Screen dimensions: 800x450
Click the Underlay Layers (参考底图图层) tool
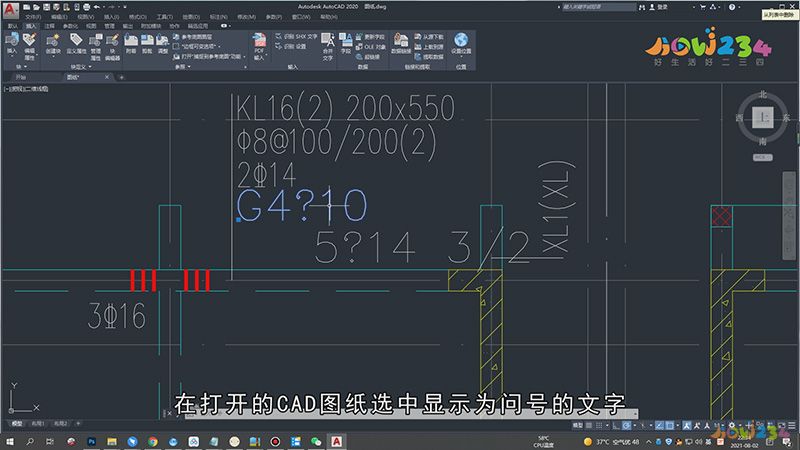coord(193,37)
